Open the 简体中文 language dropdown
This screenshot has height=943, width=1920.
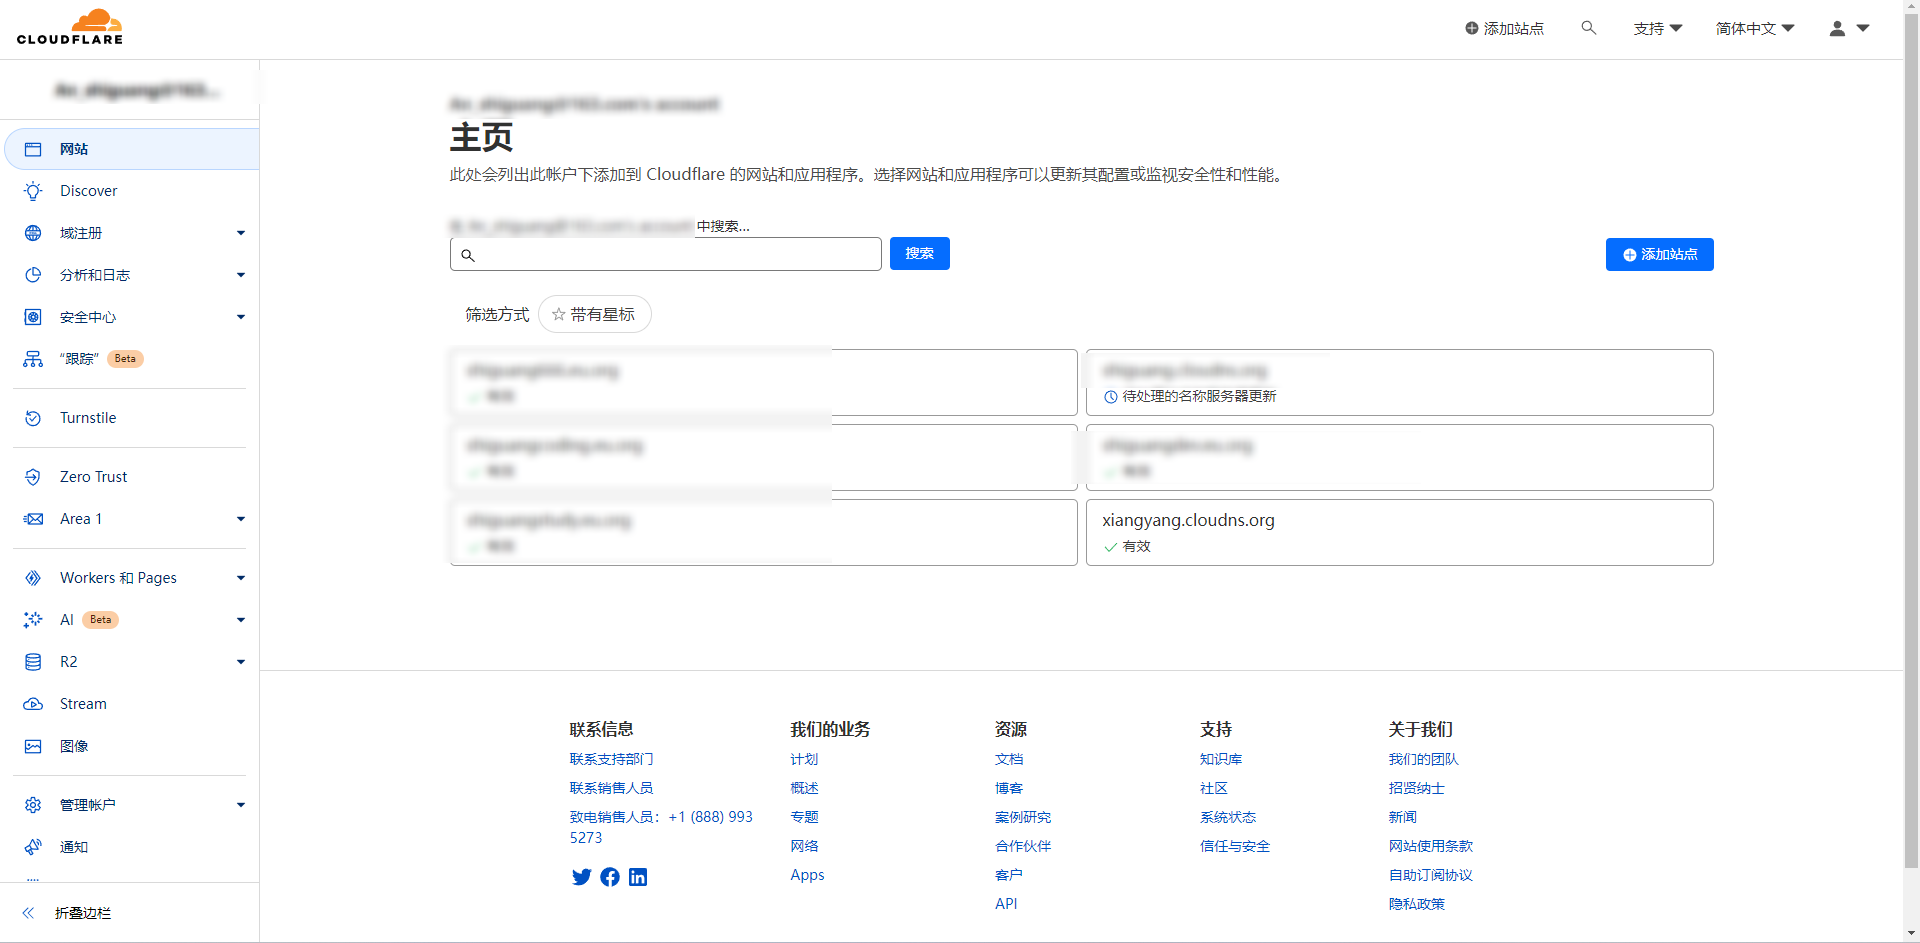point(1755,29)
